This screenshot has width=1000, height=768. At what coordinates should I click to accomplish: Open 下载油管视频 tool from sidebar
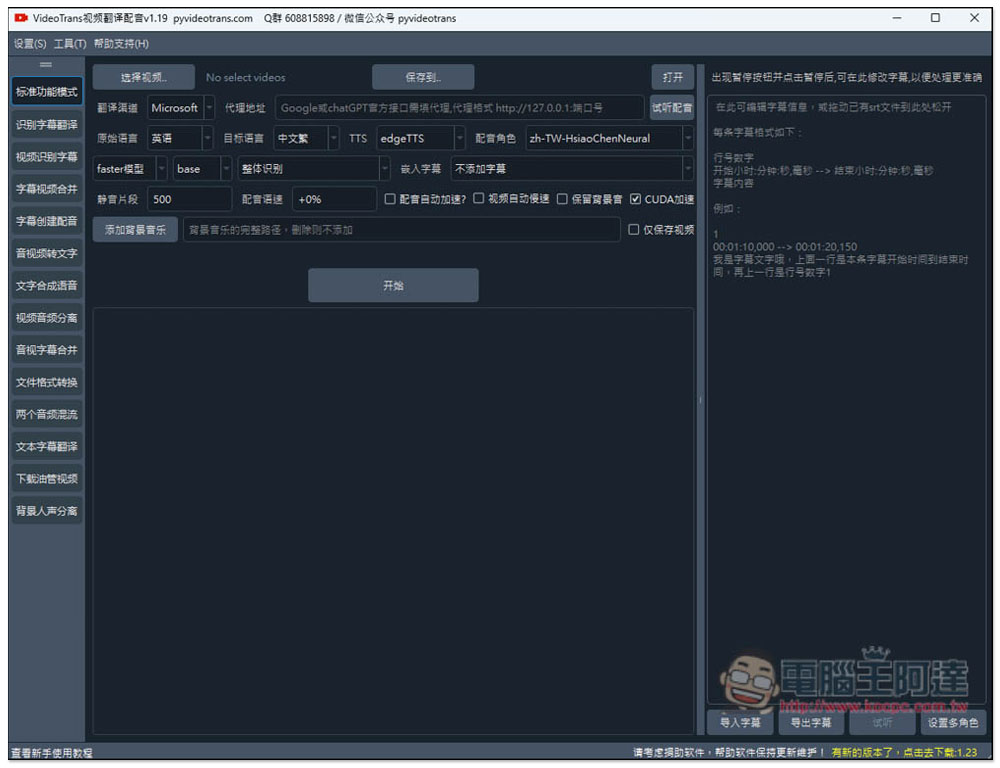click(47, 478)
